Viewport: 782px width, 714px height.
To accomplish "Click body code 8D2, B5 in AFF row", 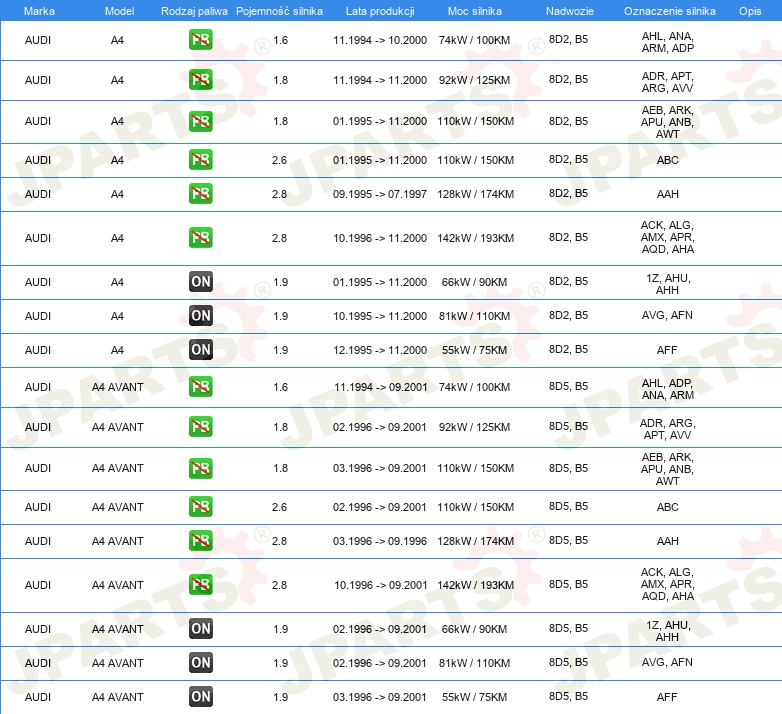I will [569, 349].
